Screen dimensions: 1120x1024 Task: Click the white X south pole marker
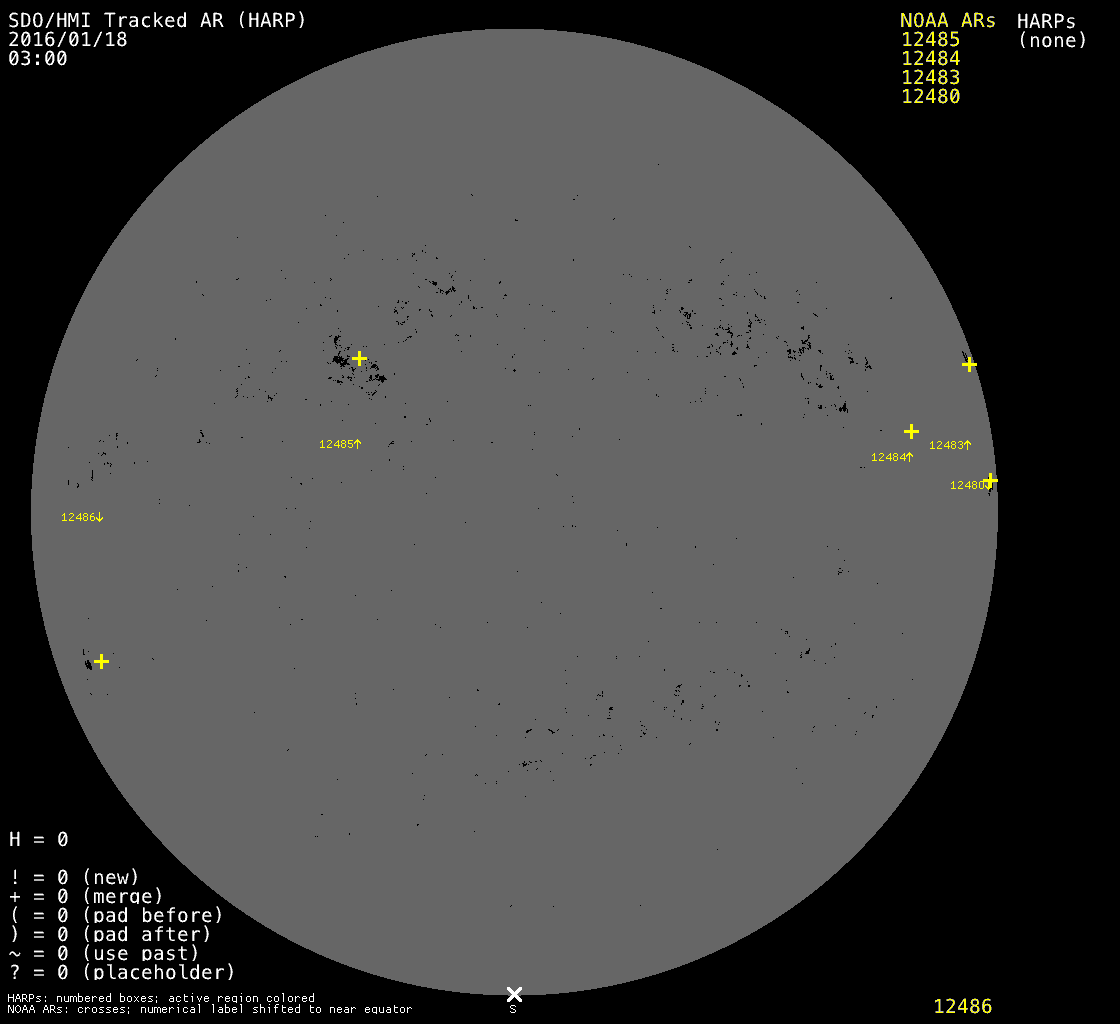(x=514, y=994)
